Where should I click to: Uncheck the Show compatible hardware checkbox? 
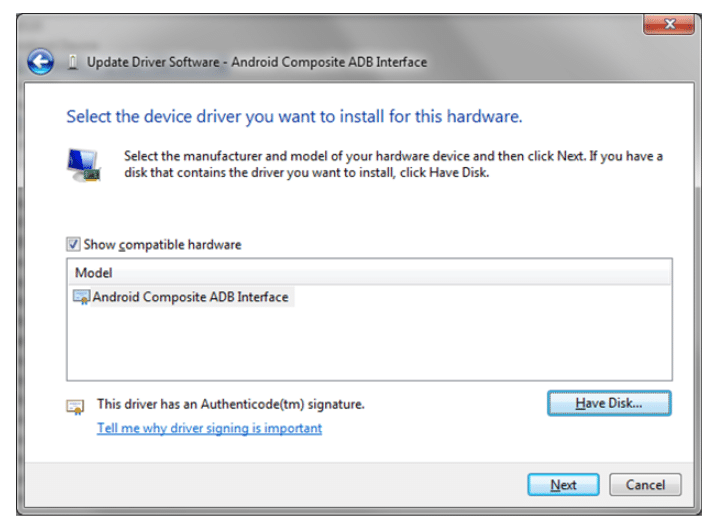[74, 244]
